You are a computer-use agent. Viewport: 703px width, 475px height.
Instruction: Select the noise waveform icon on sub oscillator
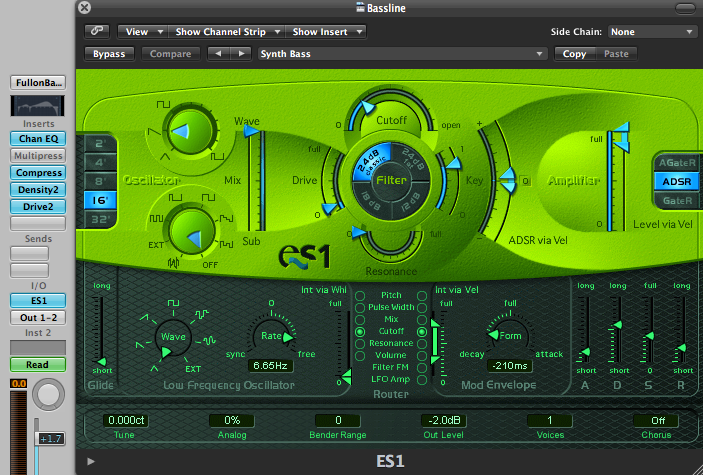[x=174, y=263]
